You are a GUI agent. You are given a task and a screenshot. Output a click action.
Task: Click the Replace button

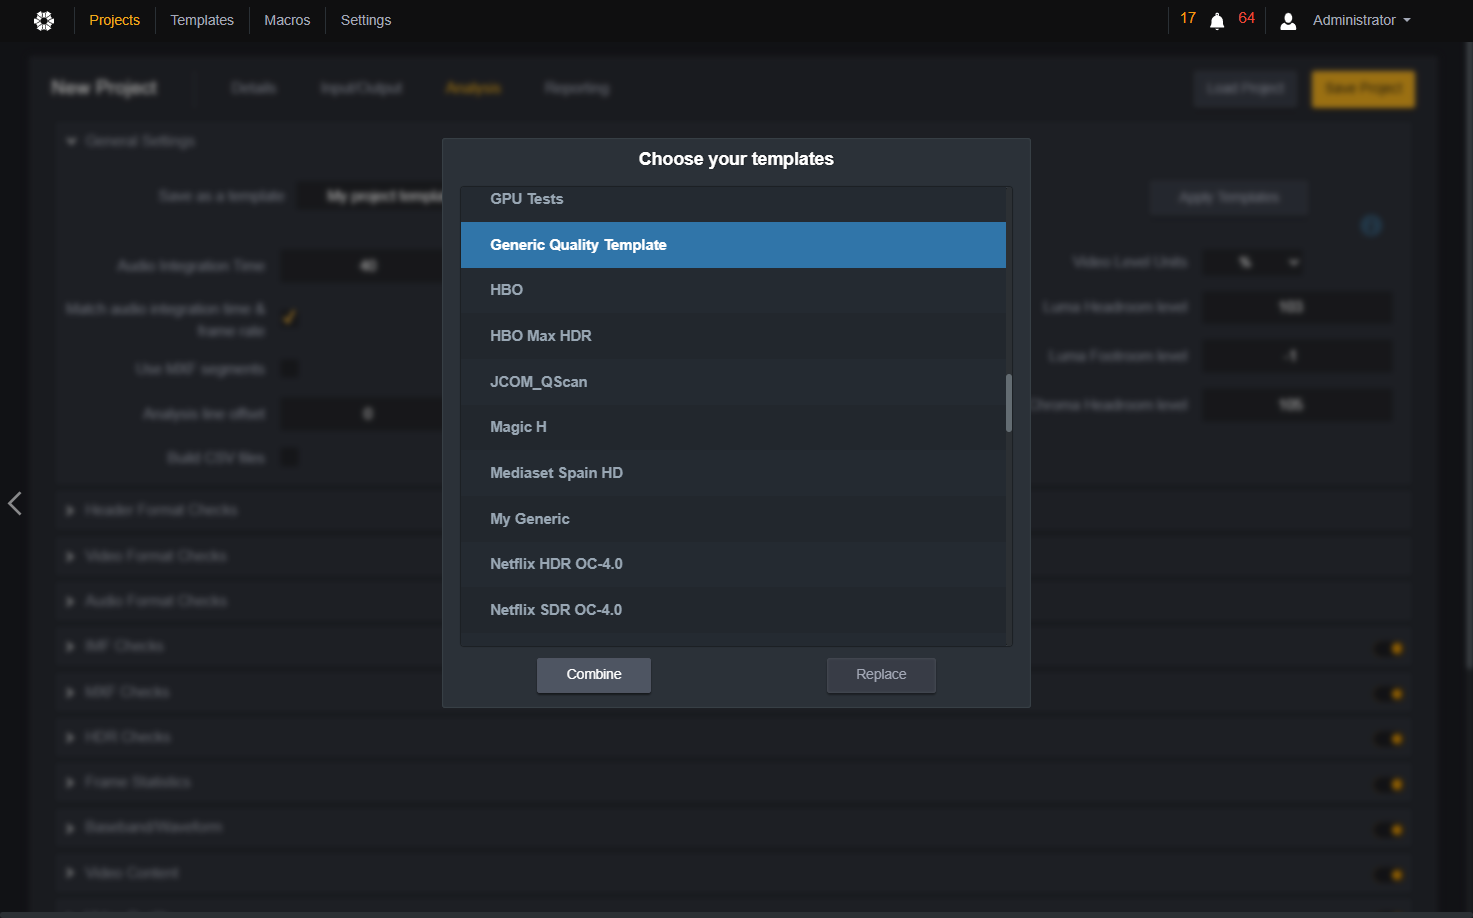pyautogui.click(x=881, y=675)
